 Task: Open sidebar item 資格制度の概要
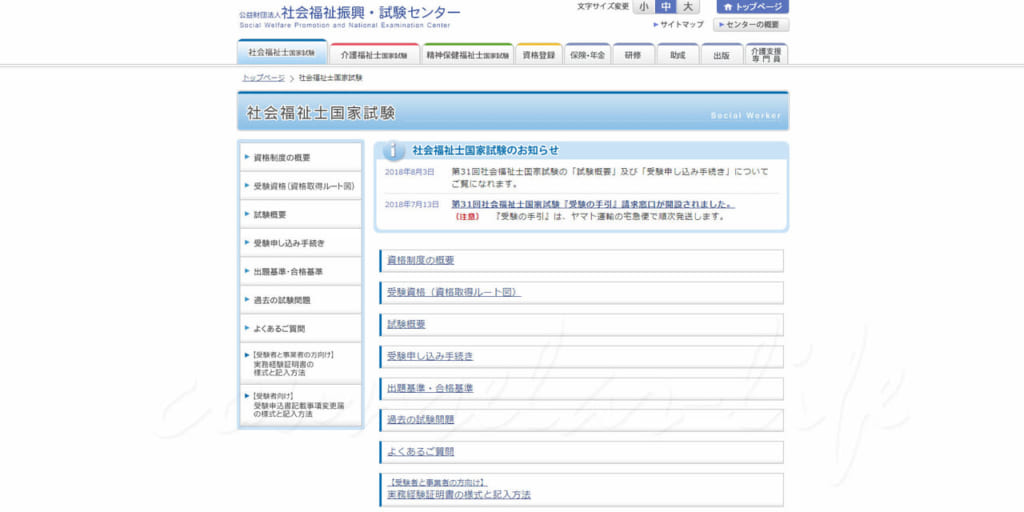click(x=300, y=157)
